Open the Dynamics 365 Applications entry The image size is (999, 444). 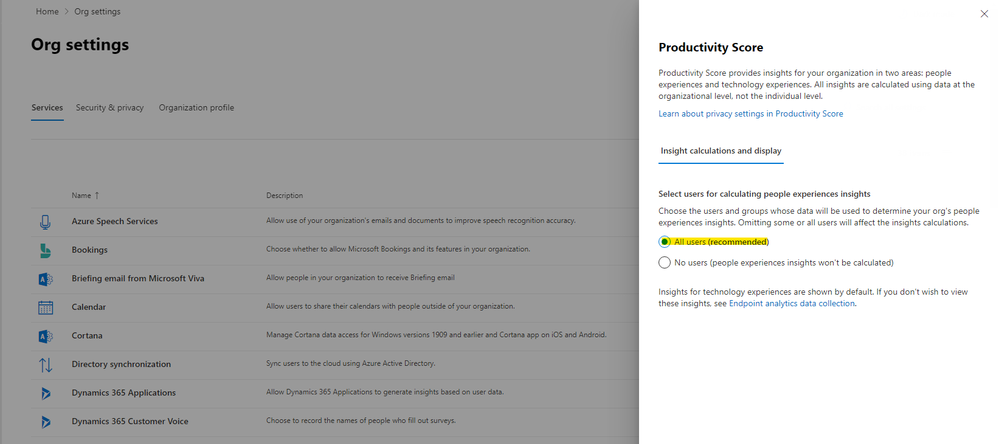click(124, 393)
